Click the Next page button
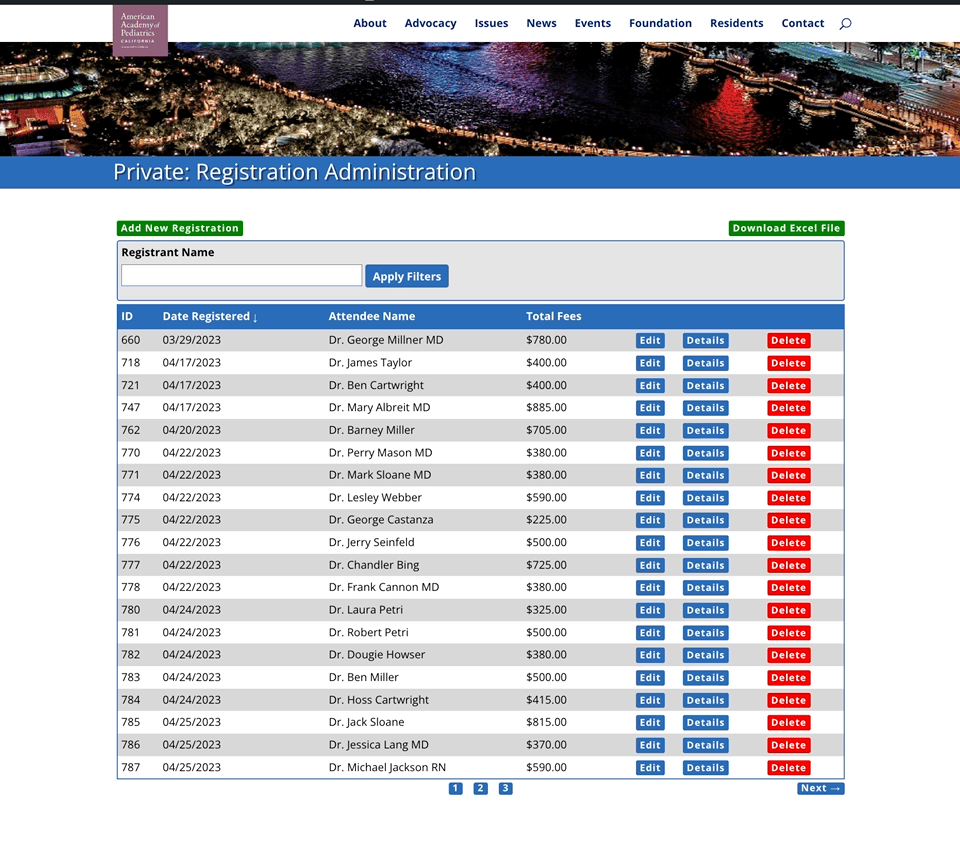Viewport: 960px width, 857px height. [x=820, y=788]
